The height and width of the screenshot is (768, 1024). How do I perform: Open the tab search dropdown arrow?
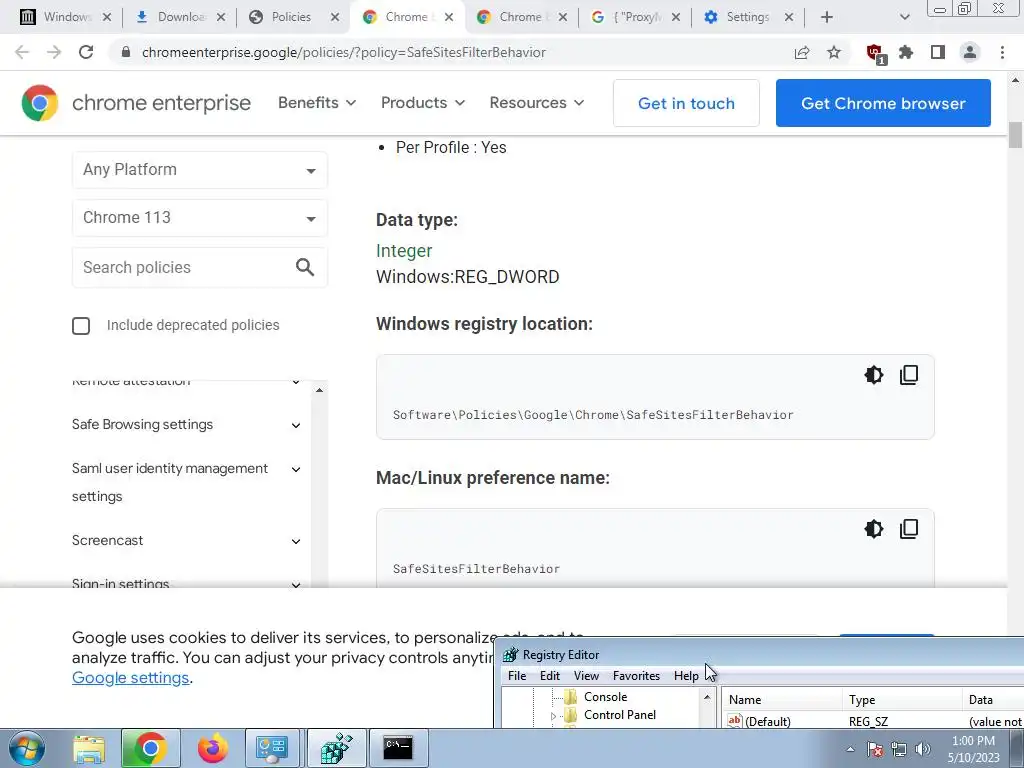(x=904, y=17)
